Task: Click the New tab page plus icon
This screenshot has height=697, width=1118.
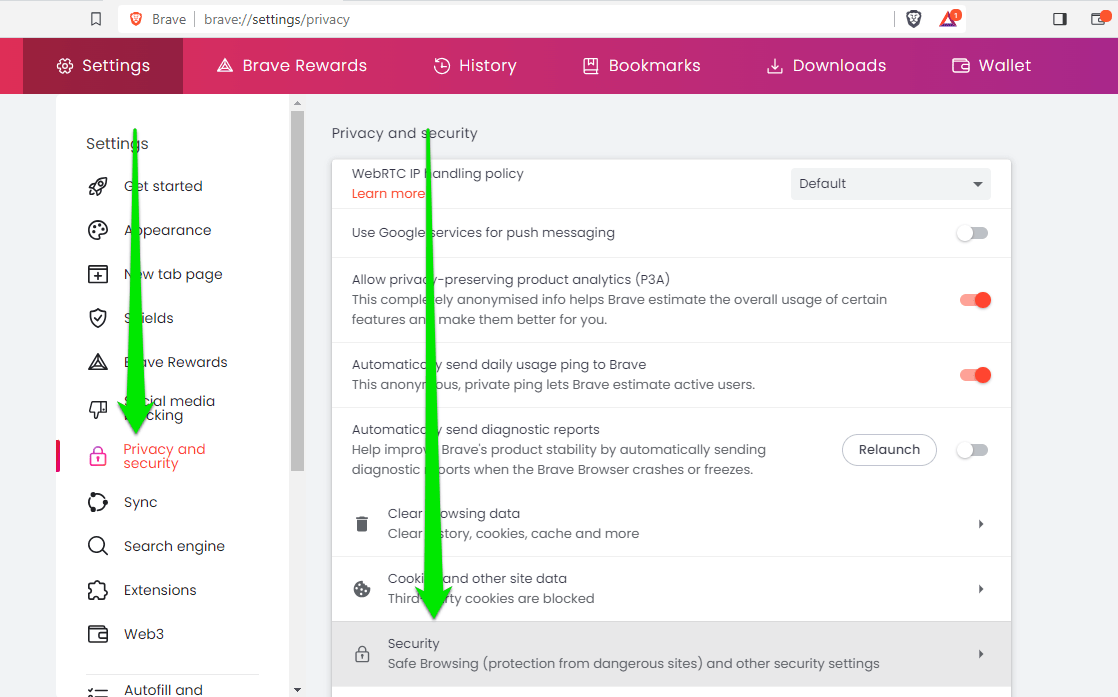Action: click(x=98, y=274)
